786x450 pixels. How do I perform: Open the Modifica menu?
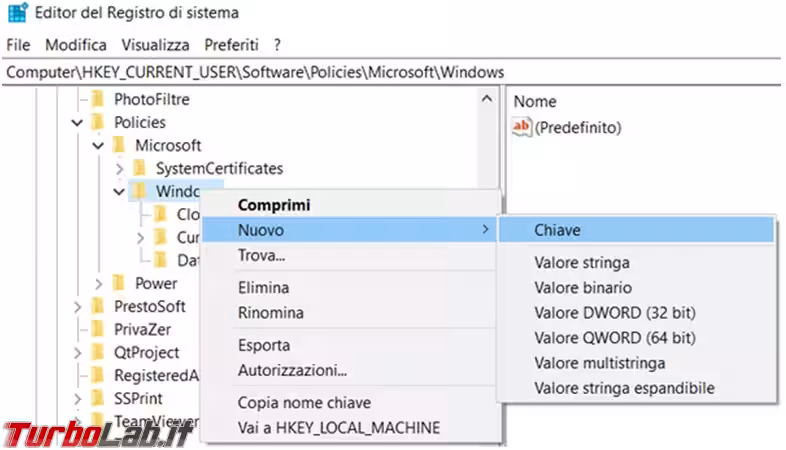click(76, 45)
